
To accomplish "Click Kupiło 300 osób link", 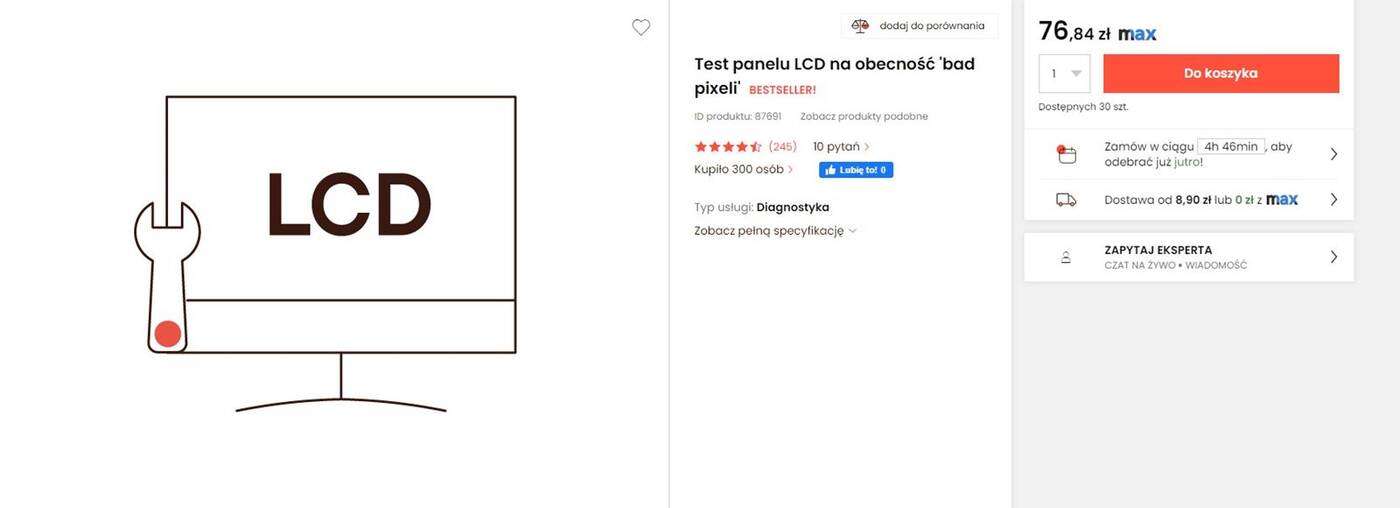I will [743, 170].
